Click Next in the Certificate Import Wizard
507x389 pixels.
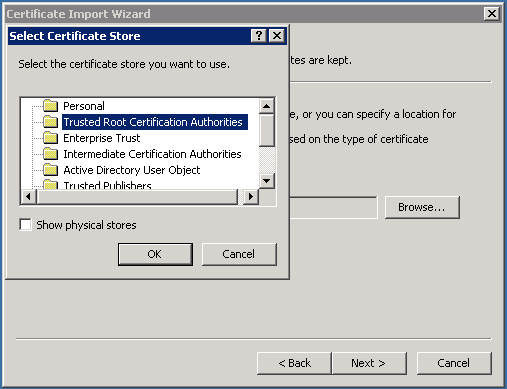point(369,363)
